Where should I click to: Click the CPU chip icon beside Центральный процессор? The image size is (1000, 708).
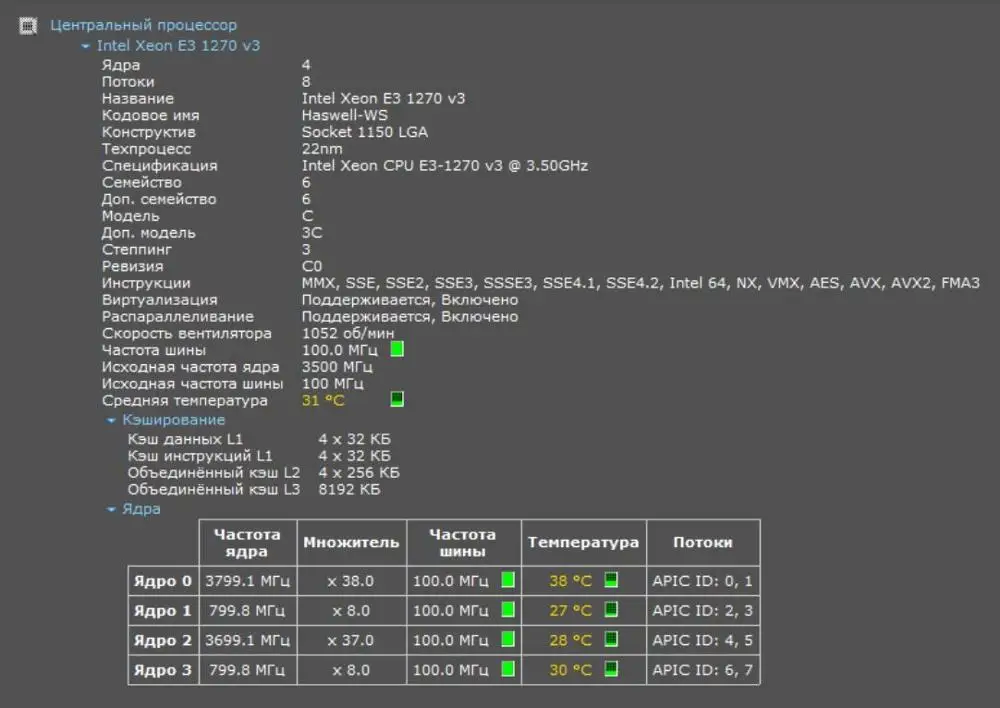(28, 26)
